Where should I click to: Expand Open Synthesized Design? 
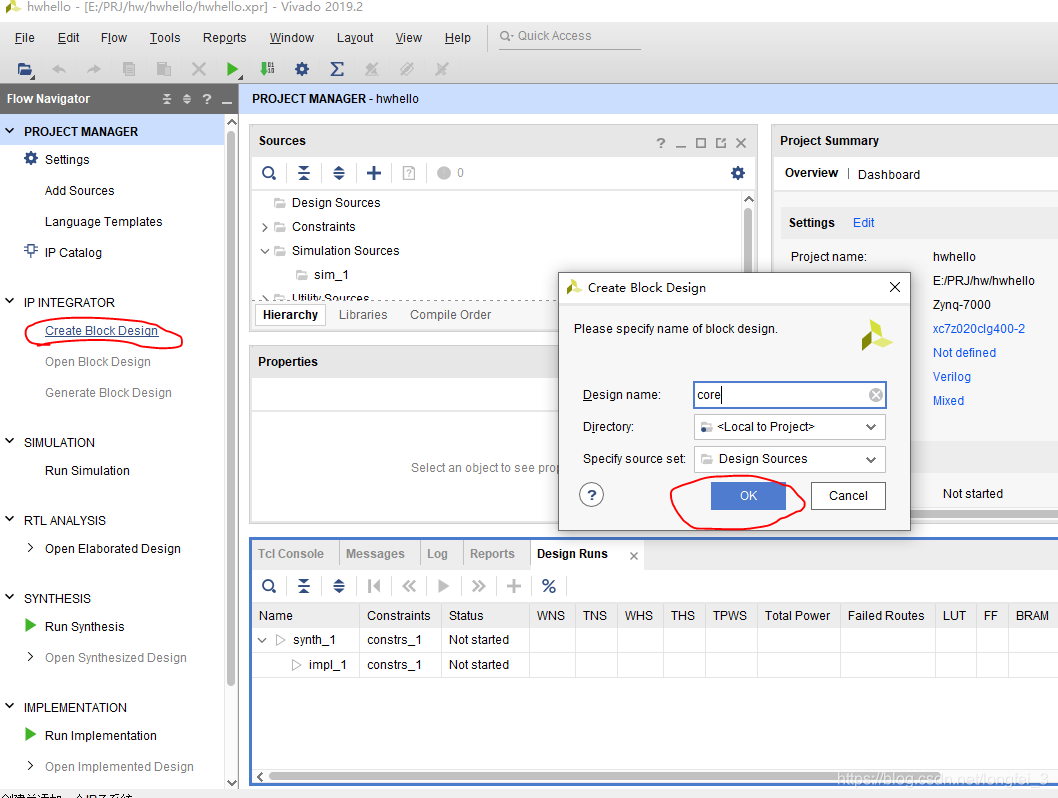[x=30, y=656]
